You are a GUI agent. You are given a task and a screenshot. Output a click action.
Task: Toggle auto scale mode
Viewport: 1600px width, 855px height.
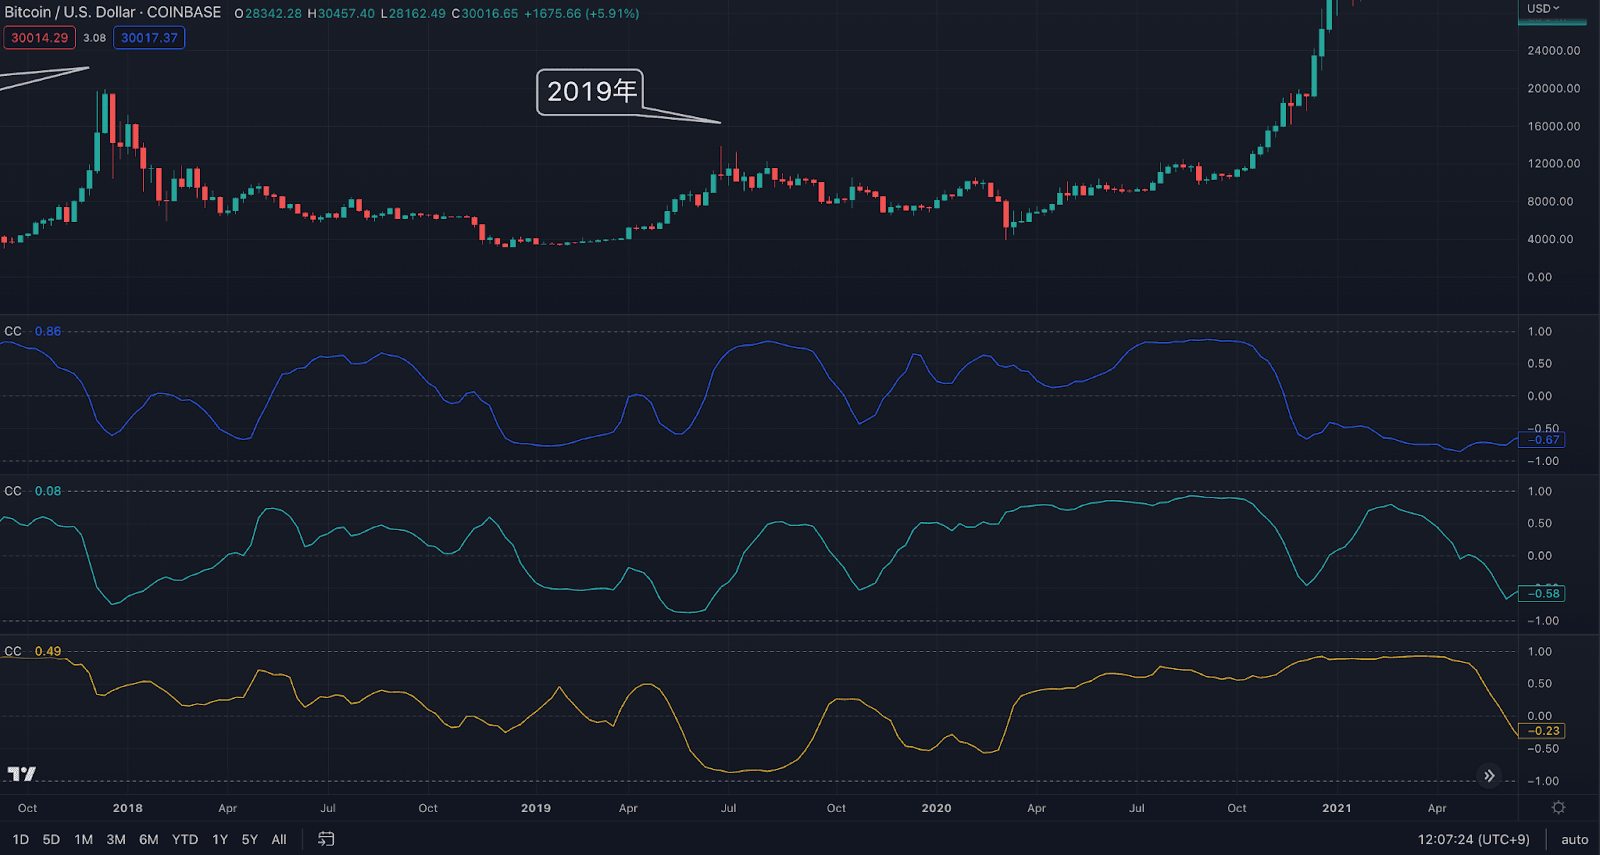(x=1574, y=839)
